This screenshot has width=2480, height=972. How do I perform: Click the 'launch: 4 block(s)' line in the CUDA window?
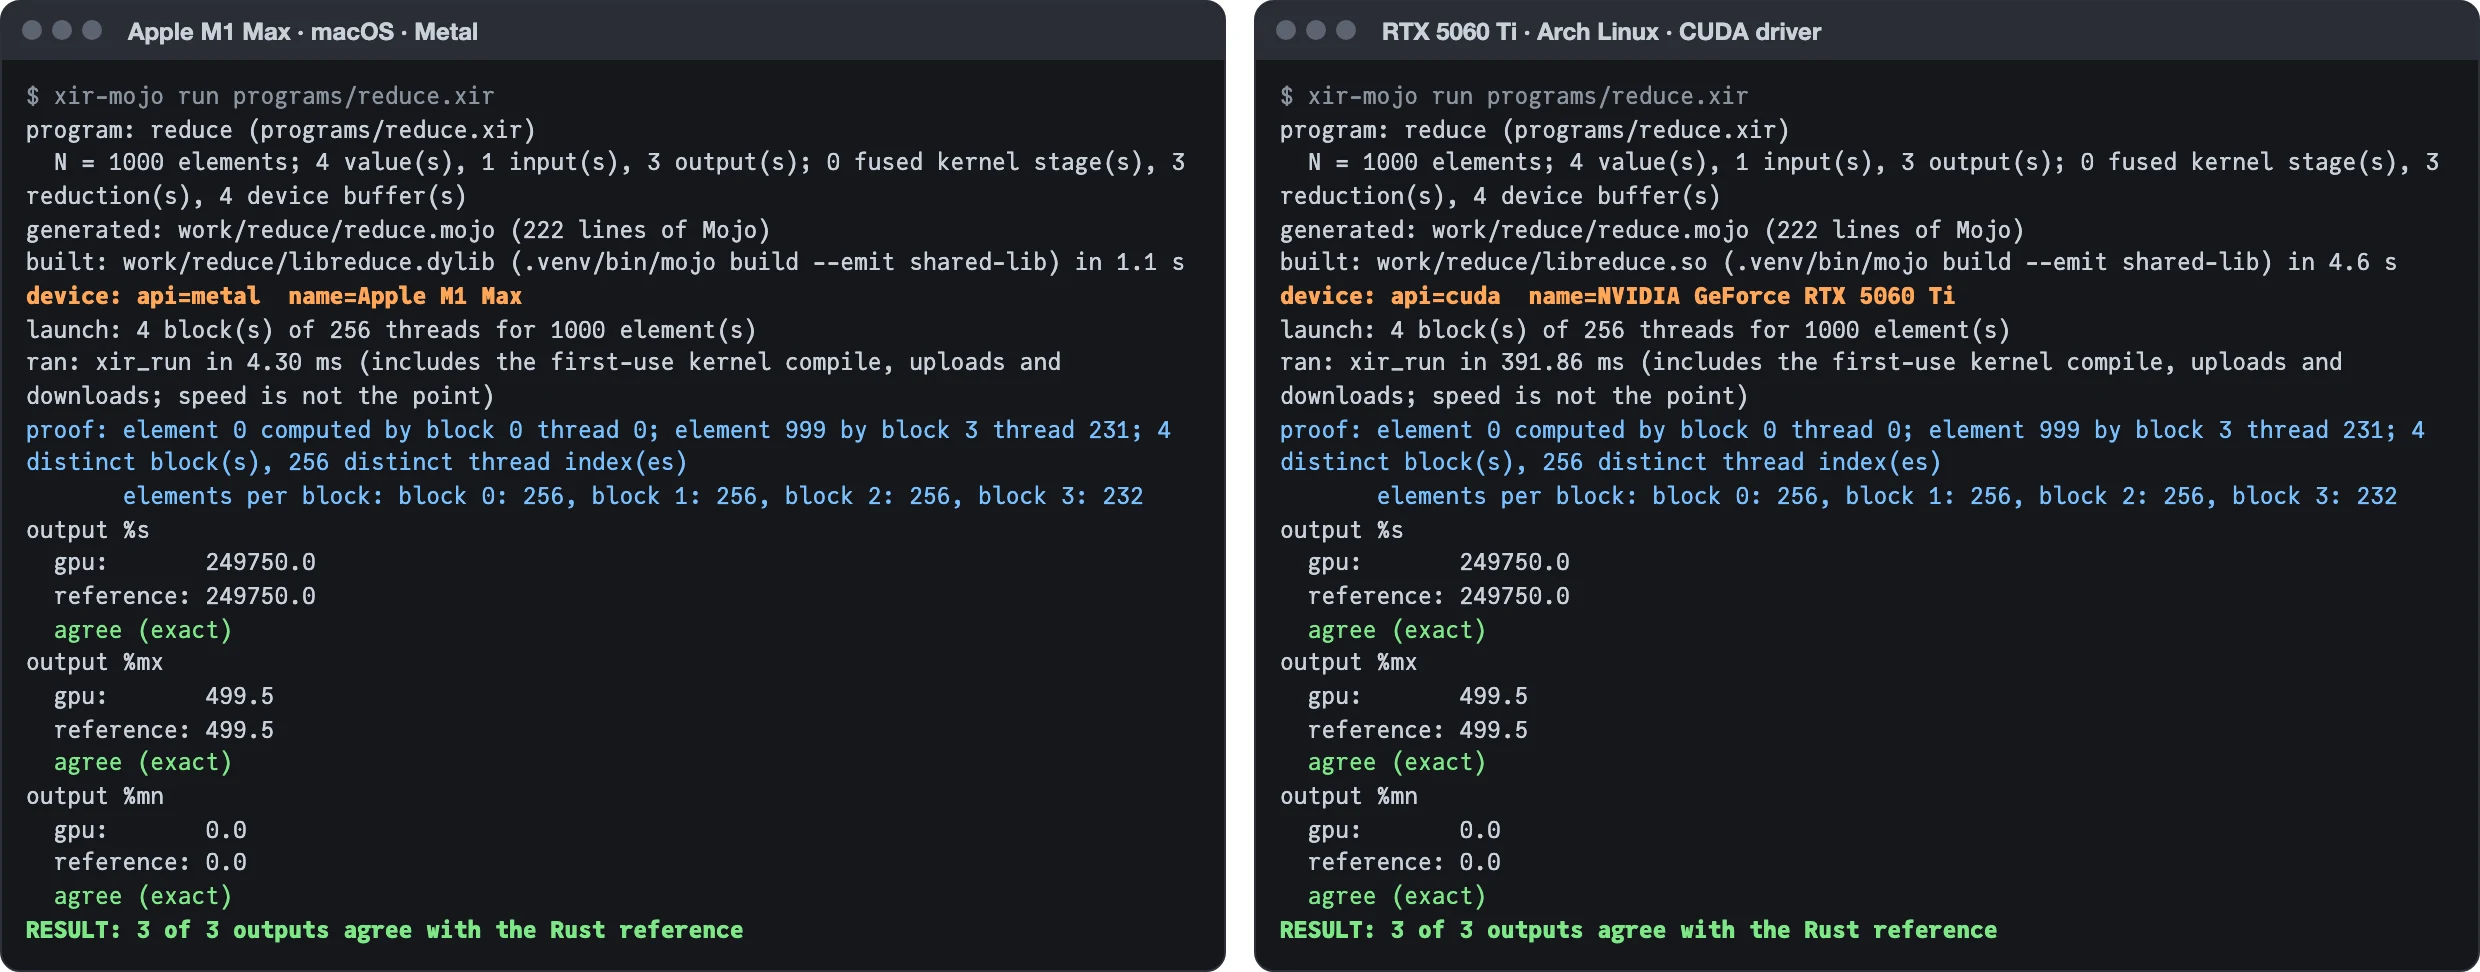point(1645,330)
